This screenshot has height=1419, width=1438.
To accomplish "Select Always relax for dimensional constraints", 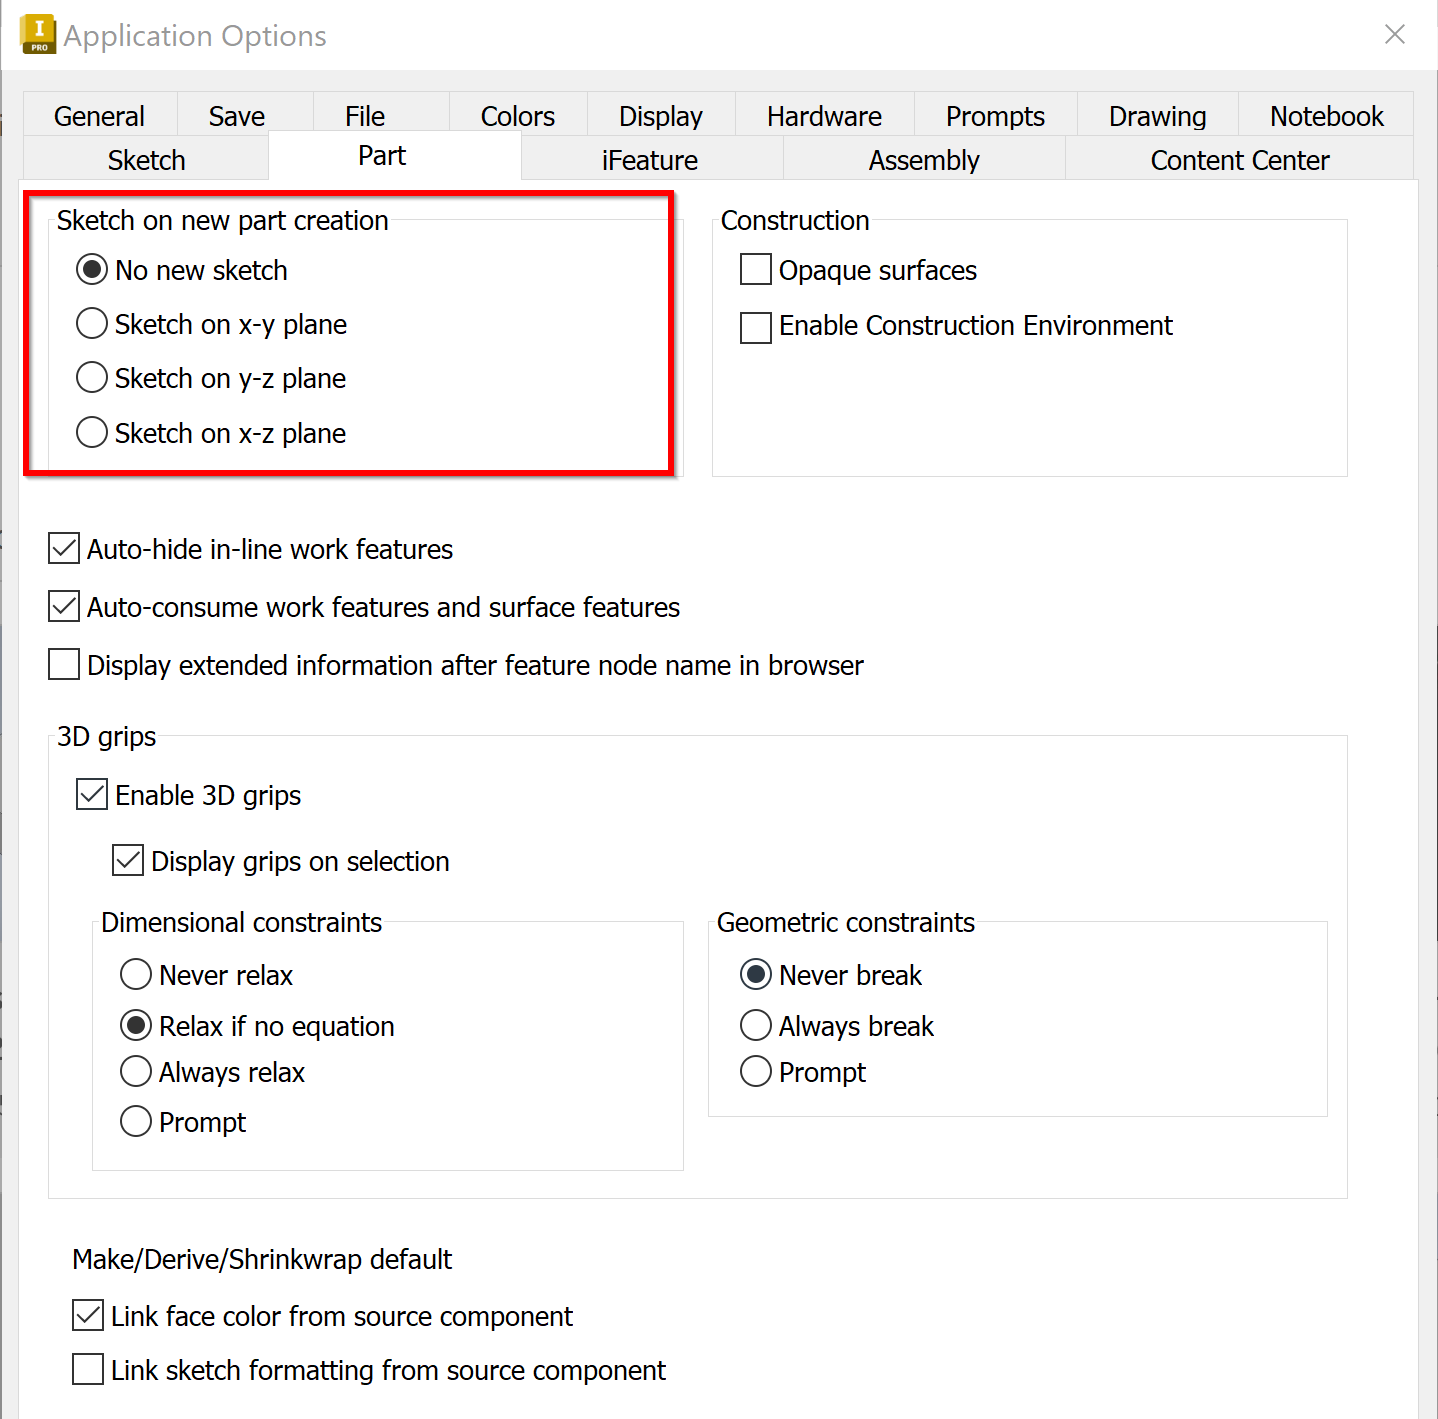I will [x=135, y=1071].
